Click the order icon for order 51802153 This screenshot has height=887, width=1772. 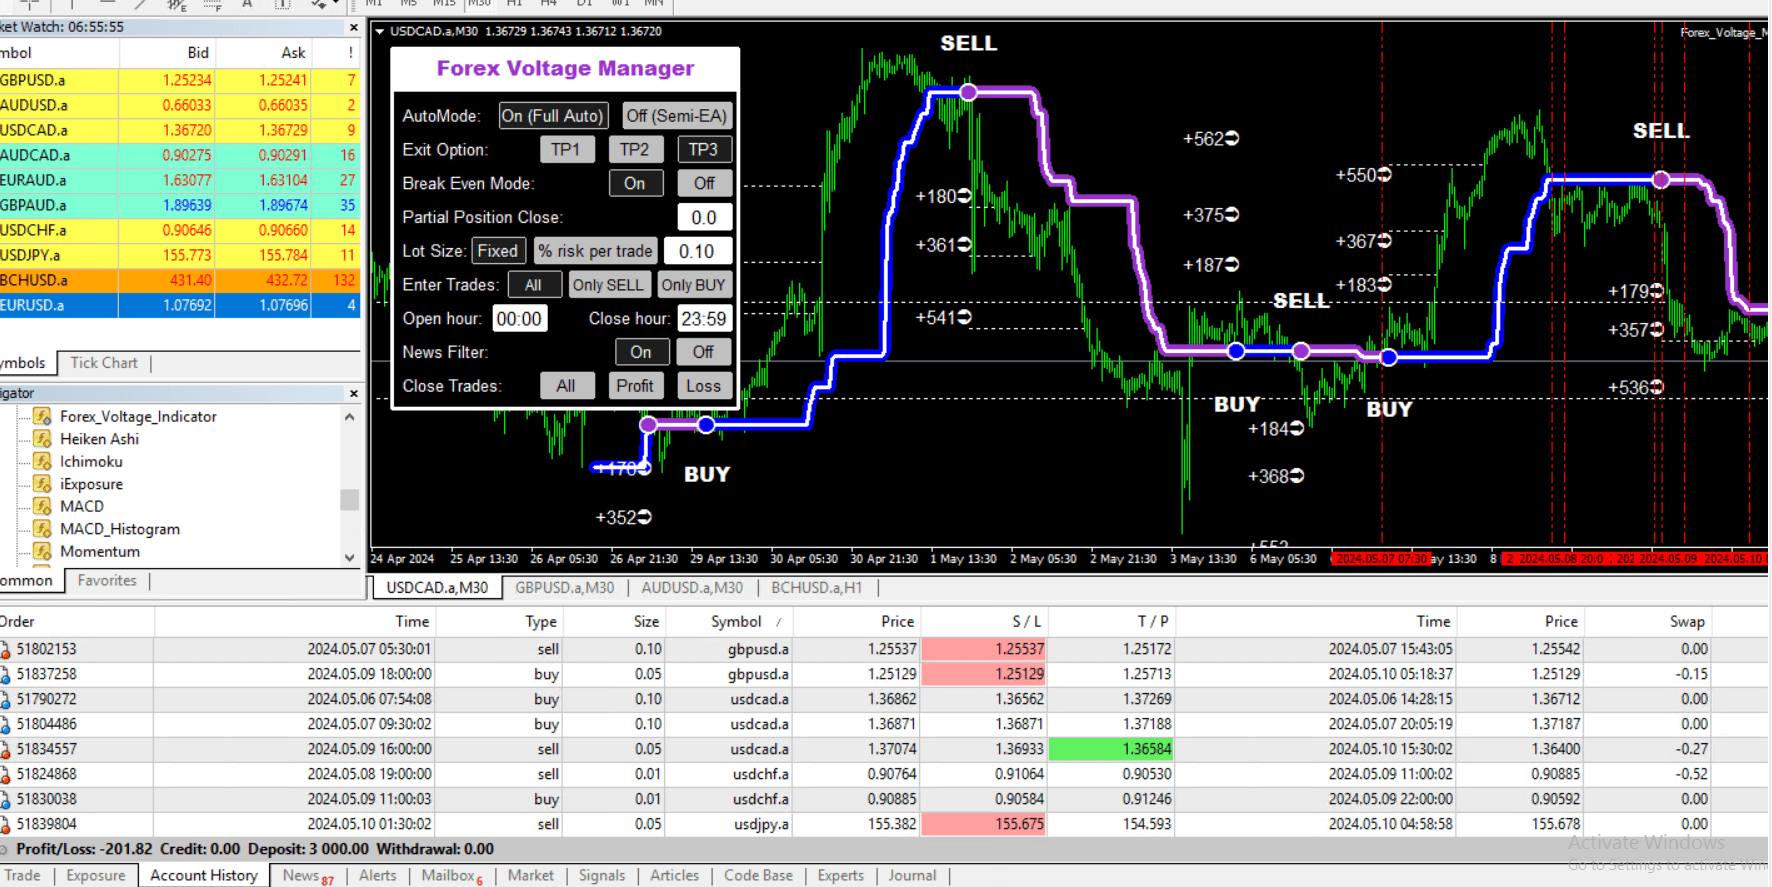5,650
